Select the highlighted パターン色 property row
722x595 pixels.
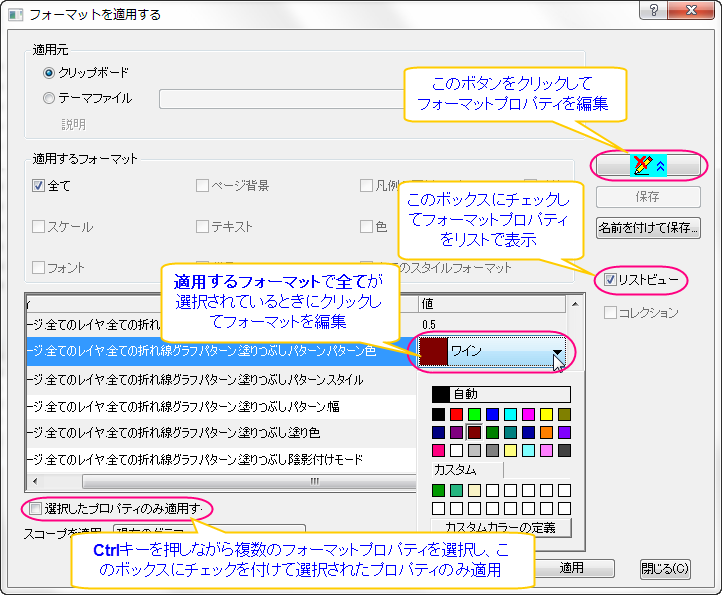point(221,352)
